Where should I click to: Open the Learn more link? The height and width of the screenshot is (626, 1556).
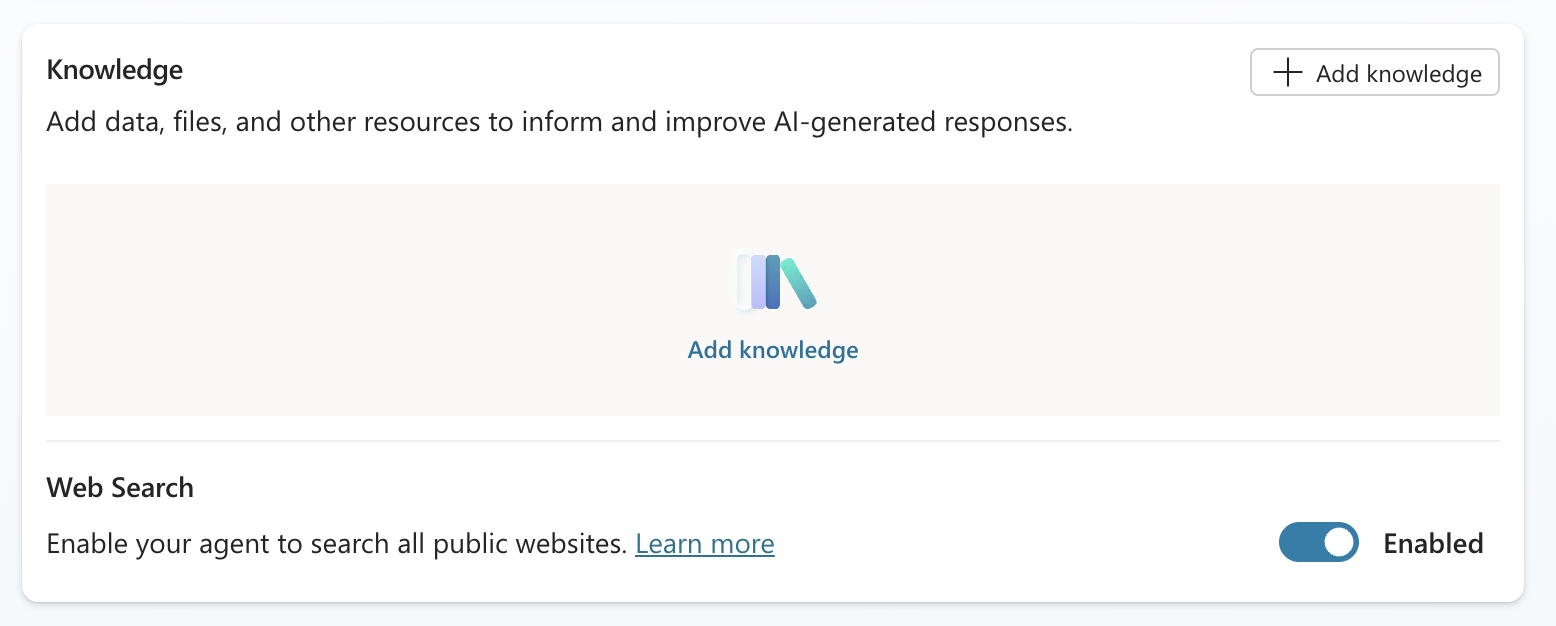click(x=705, y=544)
